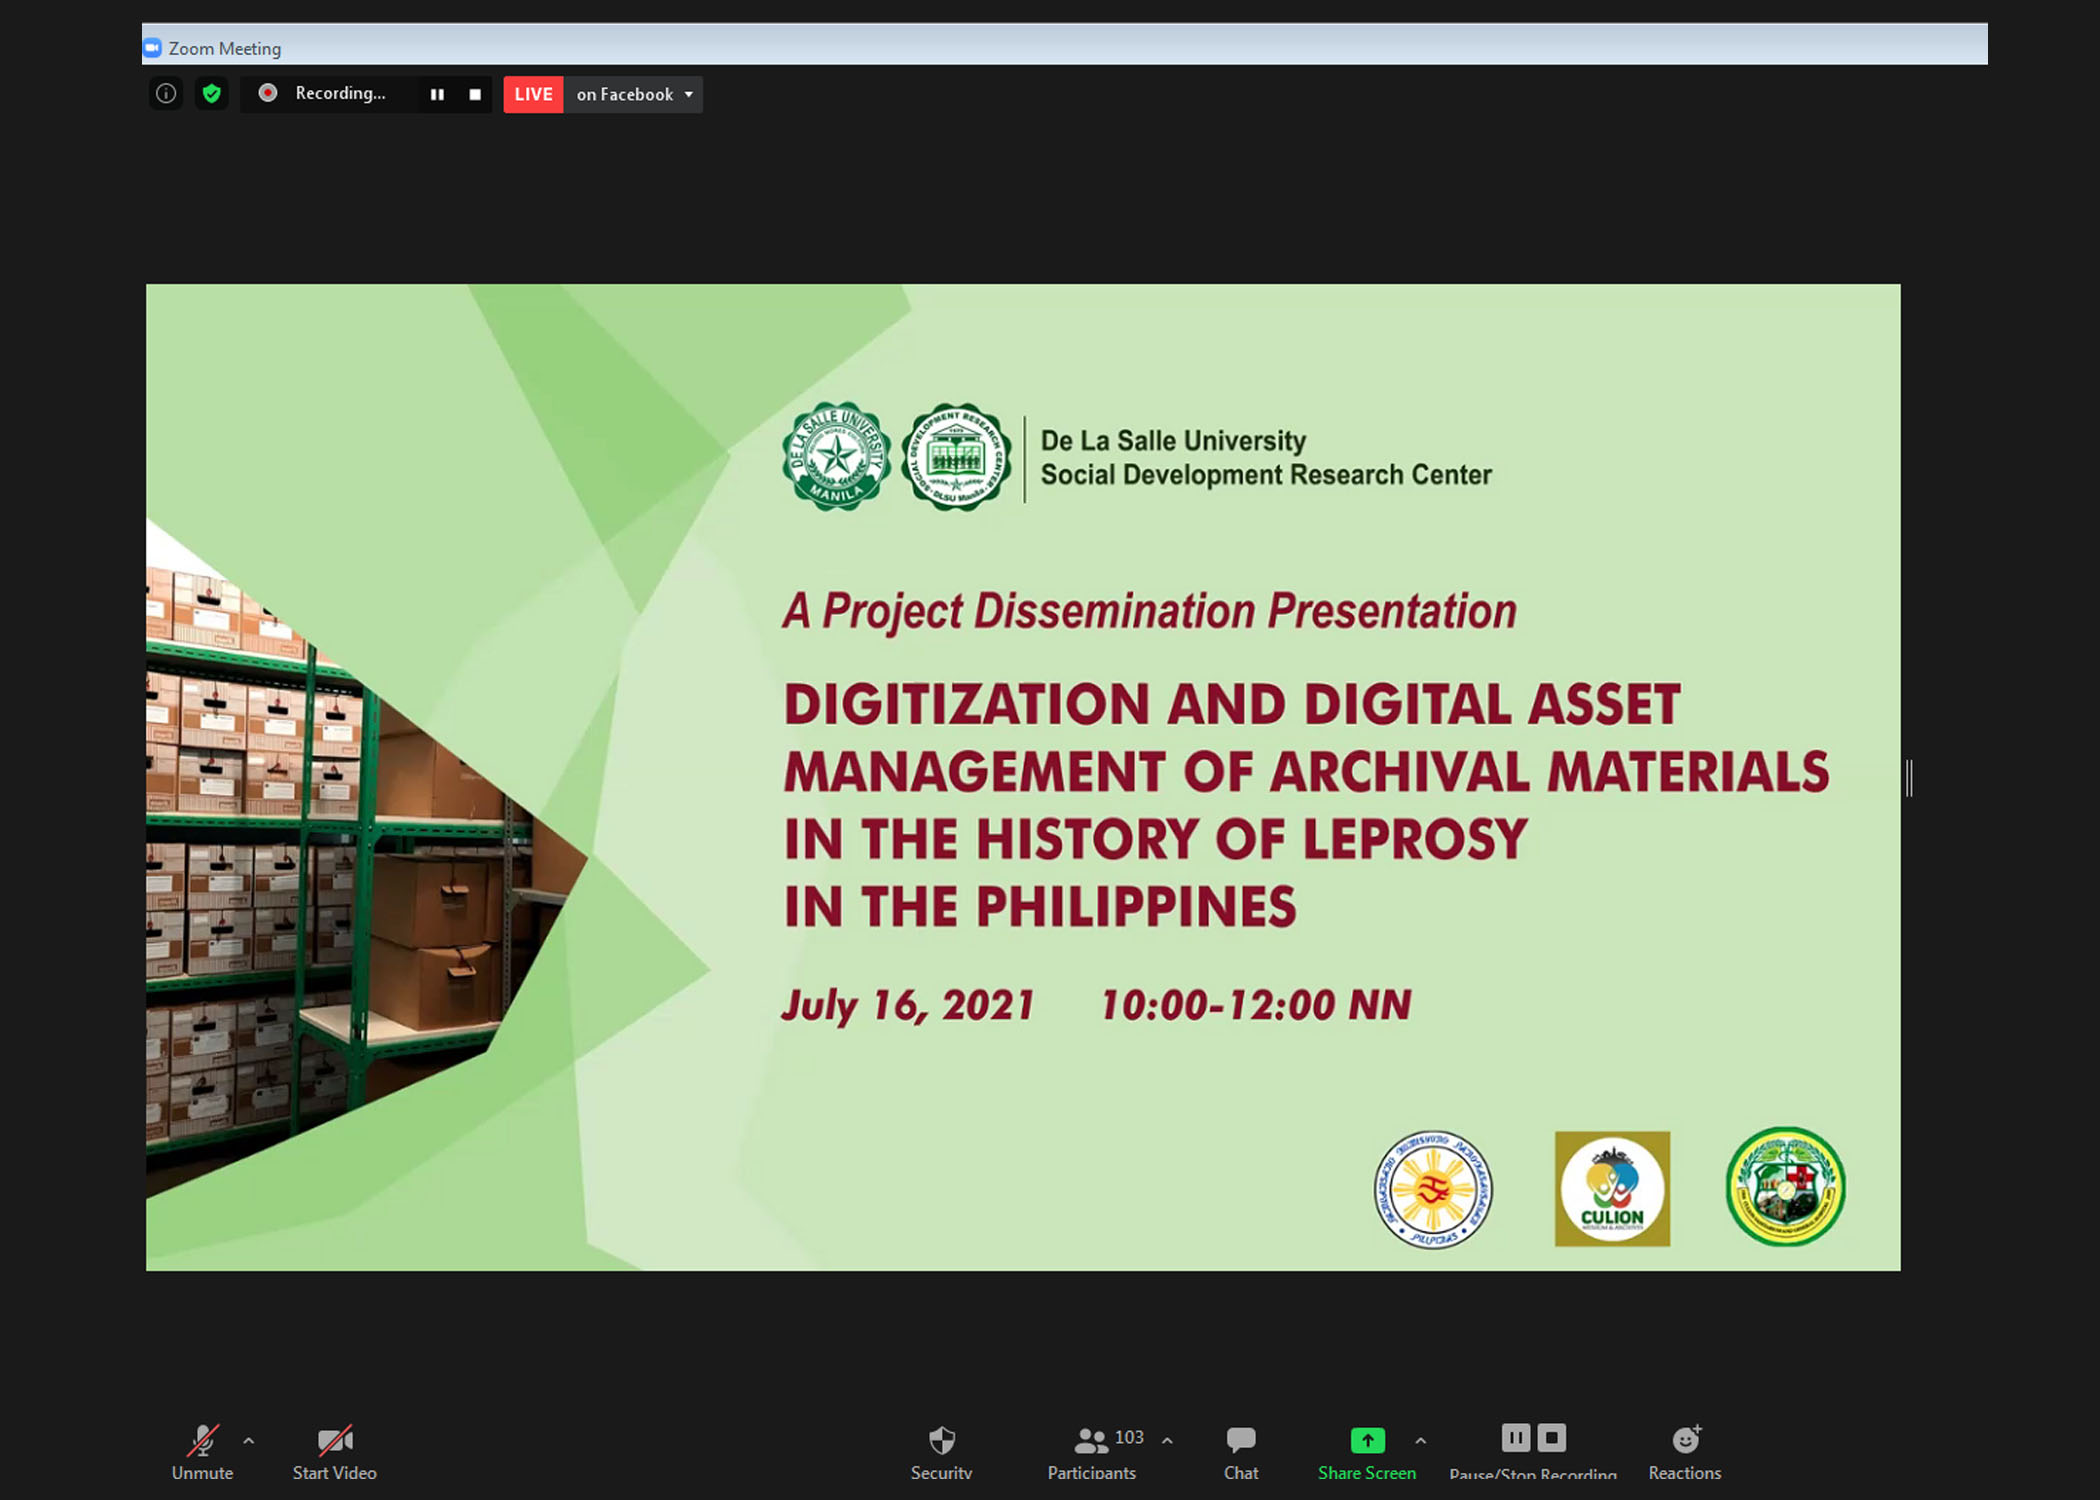The height and width of the screenshot is (1500, 2100).
Task: Click the panel resize handle at right
Action: [x=1909, y=778]
